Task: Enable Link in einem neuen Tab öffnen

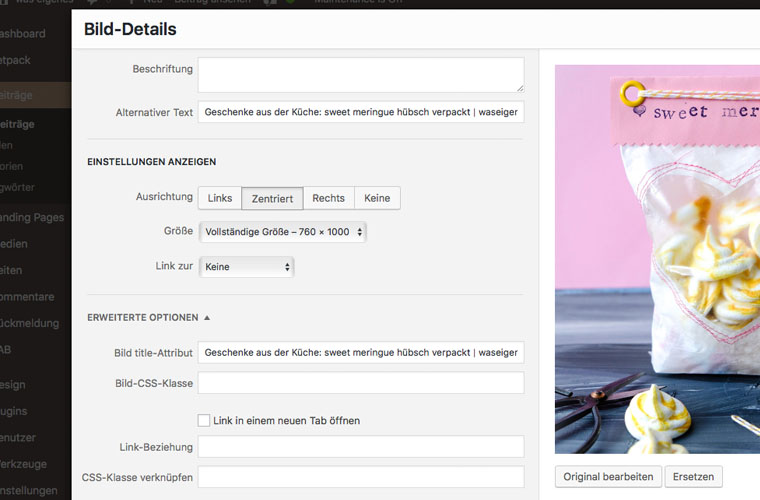Action: click(x=204, y=420)
